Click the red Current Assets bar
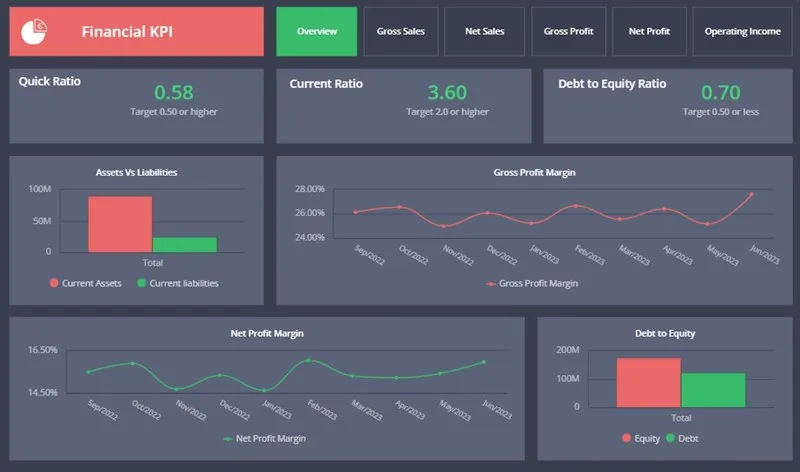This screenshot has width=800, height=472. 120,224
